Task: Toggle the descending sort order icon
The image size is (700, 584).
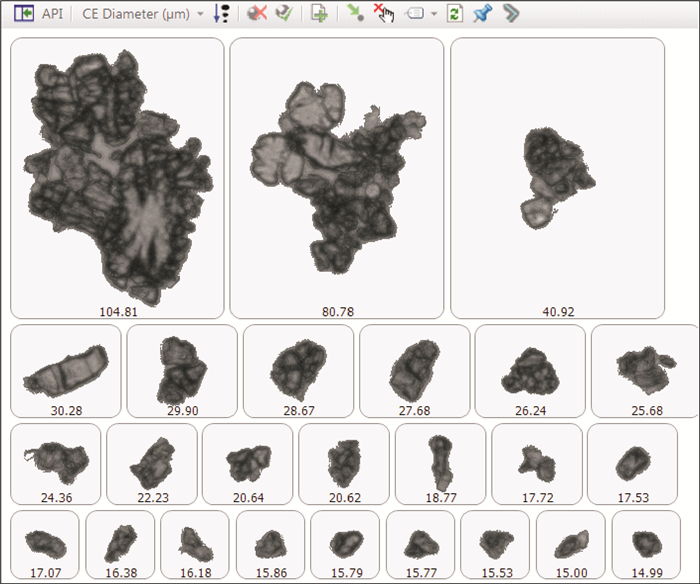Action: point(222,15)
